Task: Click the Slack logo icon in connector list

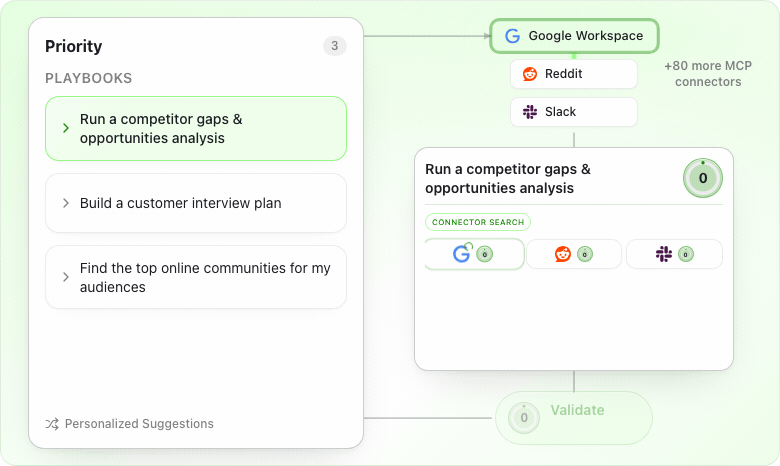Action: 530,112
